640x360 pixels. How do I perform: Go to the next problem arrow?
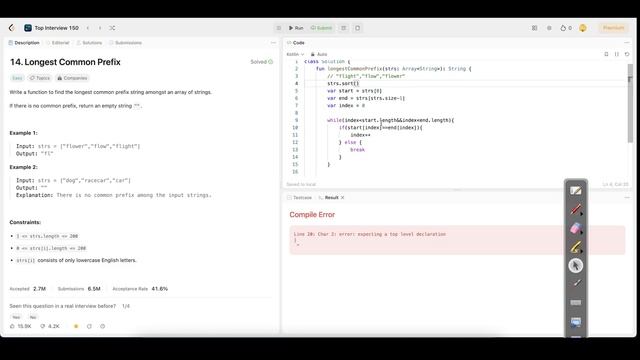click(x=100, y=28)
